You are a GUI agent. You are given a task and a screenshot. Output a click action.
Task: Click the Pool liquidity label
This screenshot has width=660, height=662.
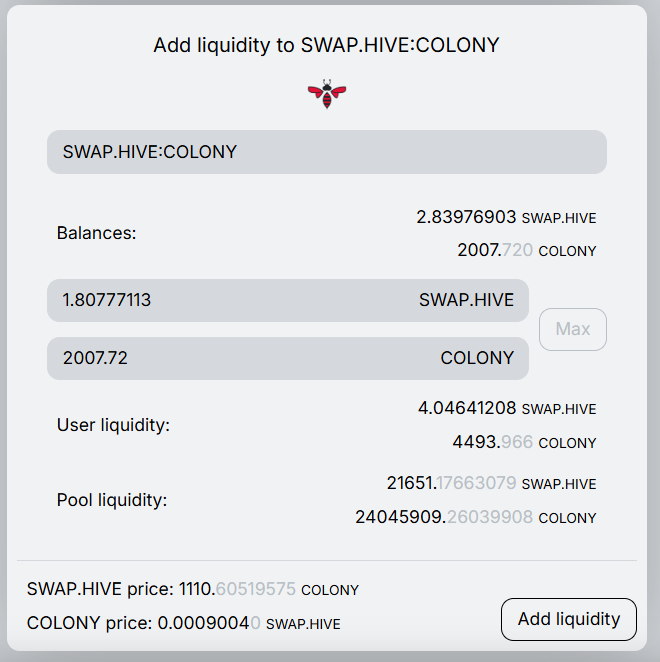[x=112, y=500]
